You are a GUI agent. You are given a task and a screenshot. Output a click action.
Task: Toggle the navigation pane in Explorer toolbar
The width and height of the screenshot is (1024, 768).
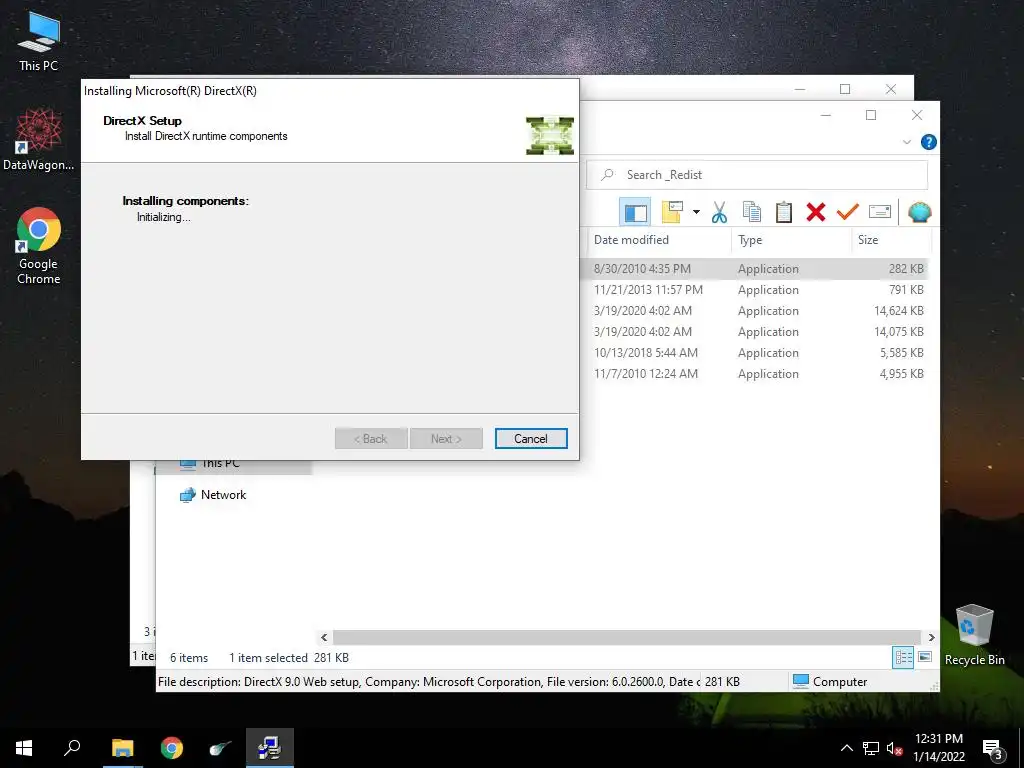(635, 212)
